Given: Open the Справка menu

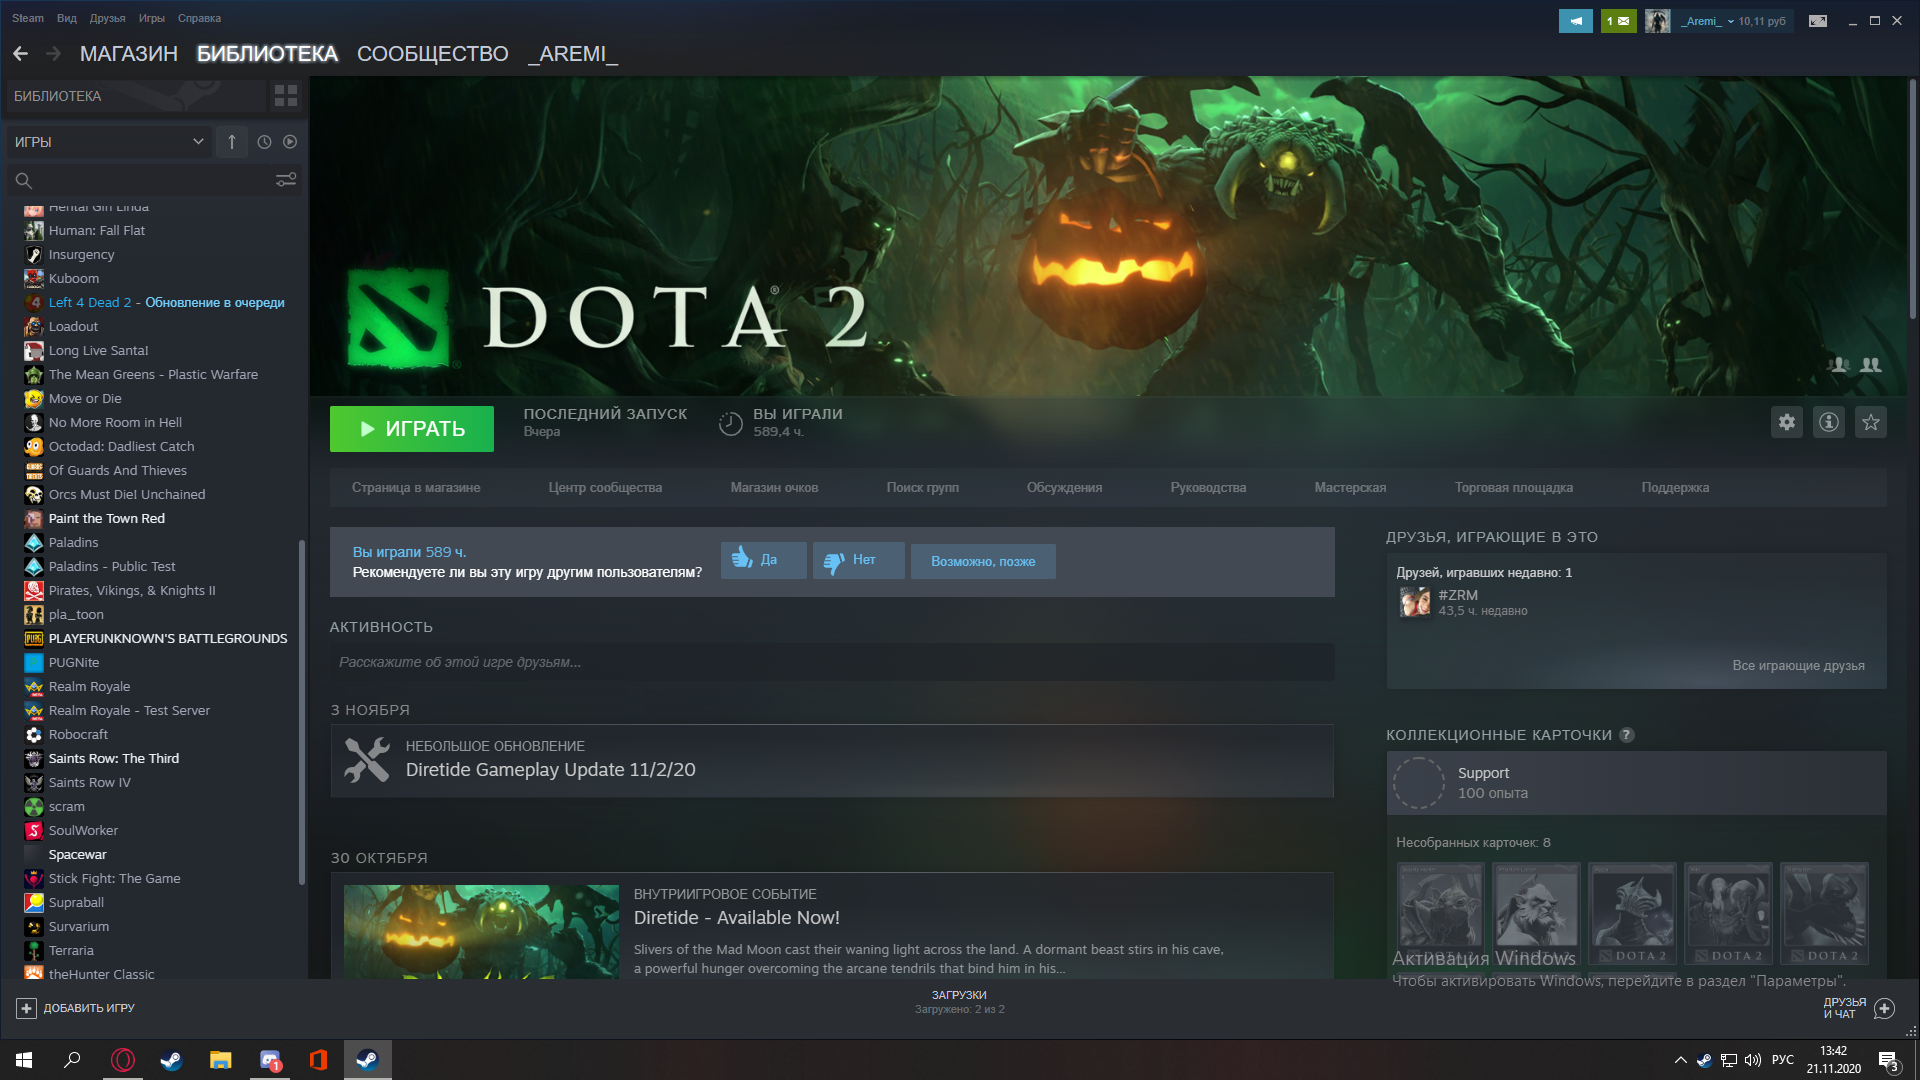Looking at the screenshot, I should (199, 18).
